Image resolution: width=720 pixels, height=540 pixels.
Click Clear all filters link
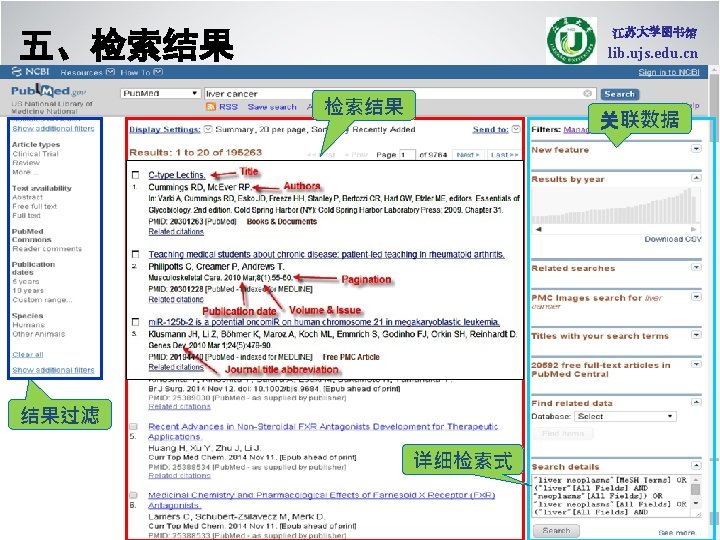[28, 354]
